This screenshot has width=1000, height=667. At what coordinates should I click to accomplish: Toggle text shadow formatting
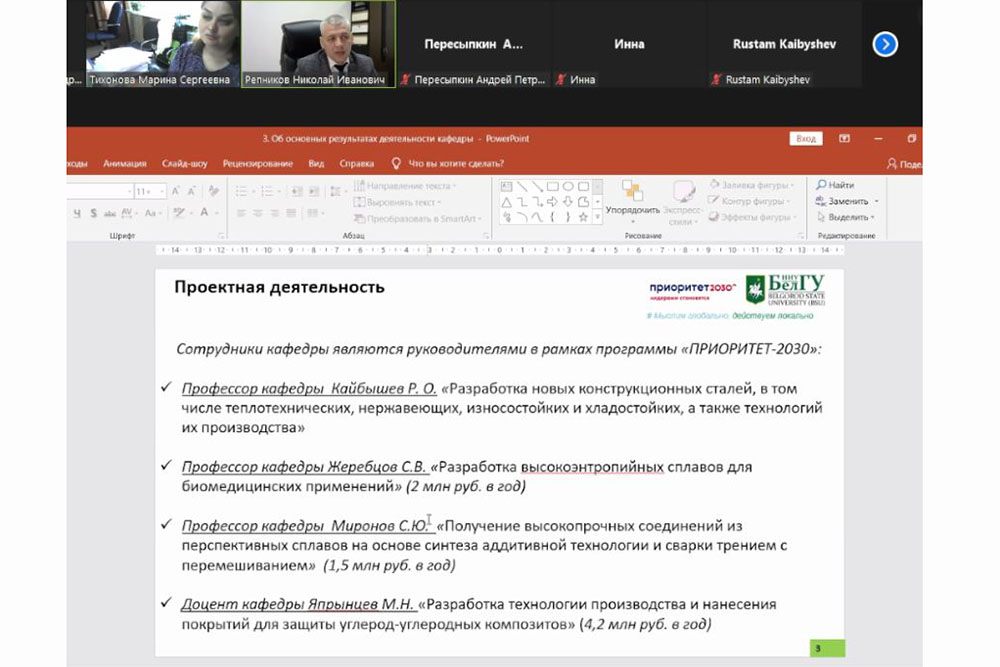pyautogui.click(x=93, y=213)
